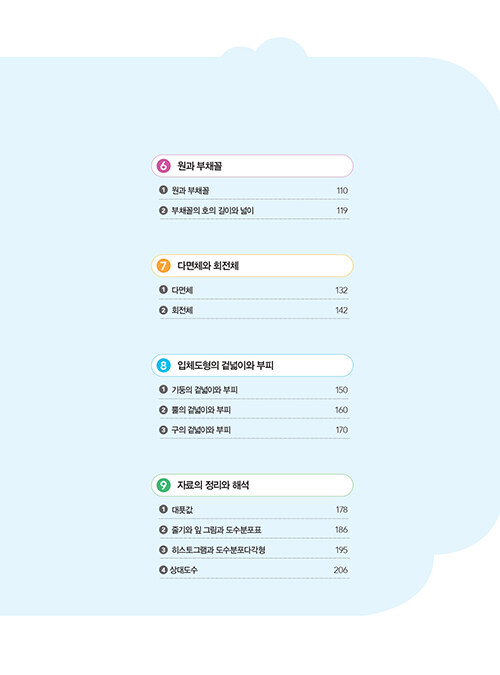This screenshot has width=500, height=675.
Task: Click the pink chapter 6 number badge
Action: point(163,166)
